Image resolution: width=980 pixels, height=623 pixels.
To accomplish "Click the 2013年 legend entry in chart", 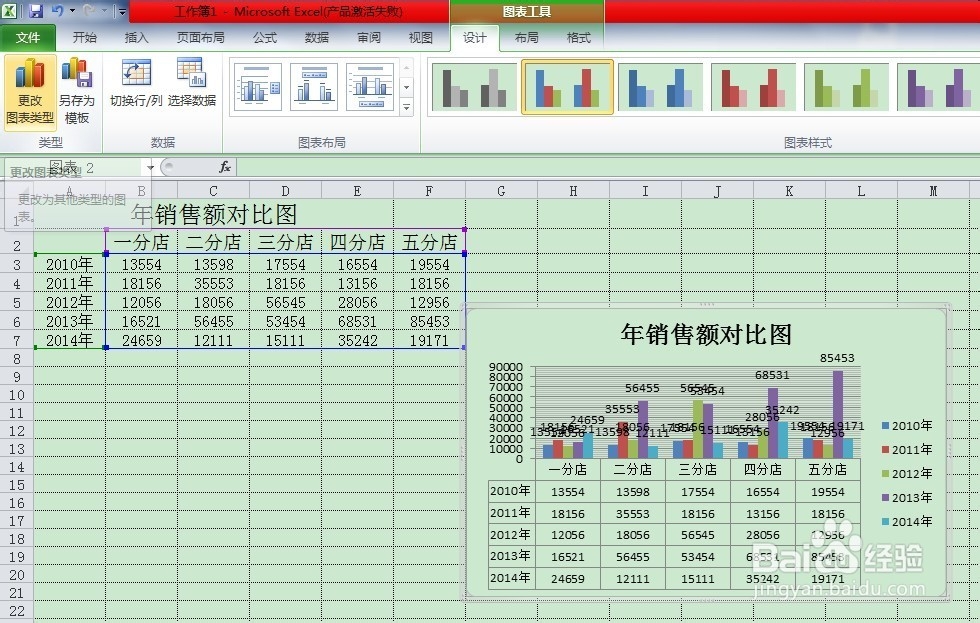I will [x=907, y=497].
